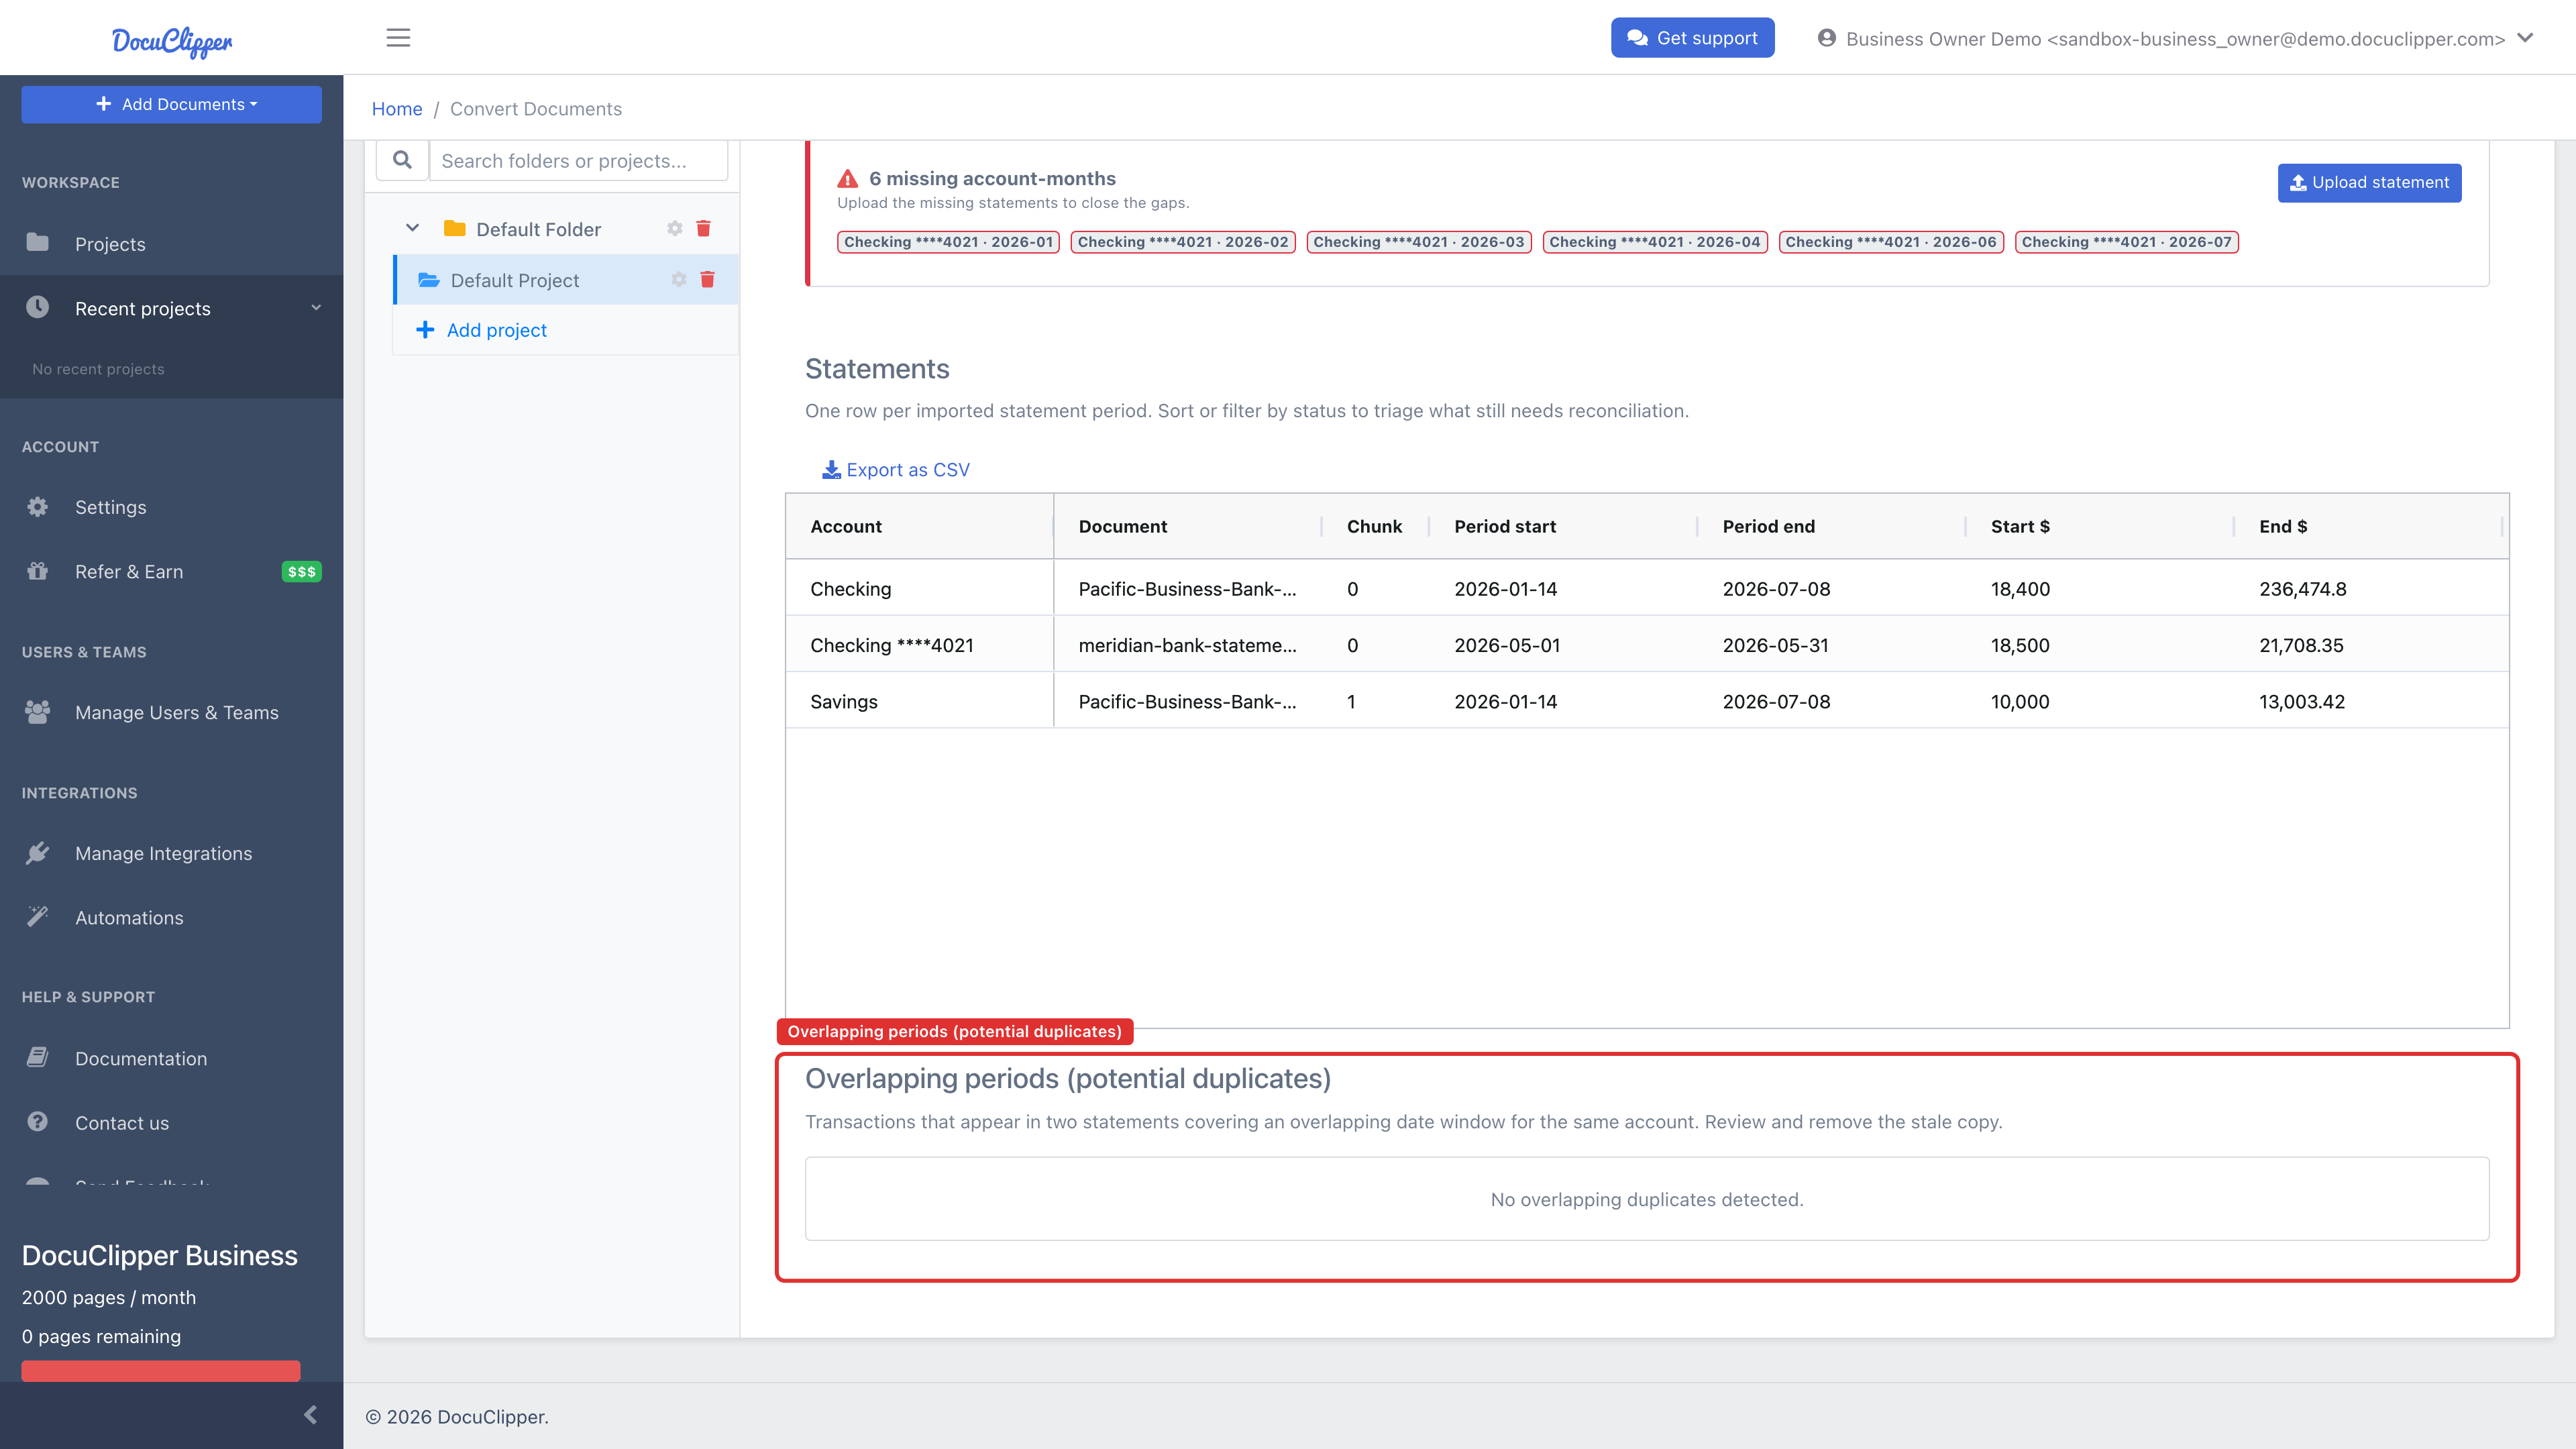Click the missing account-months warning icon
This screenshot has width=2576, height=1449.
[848, 179]
